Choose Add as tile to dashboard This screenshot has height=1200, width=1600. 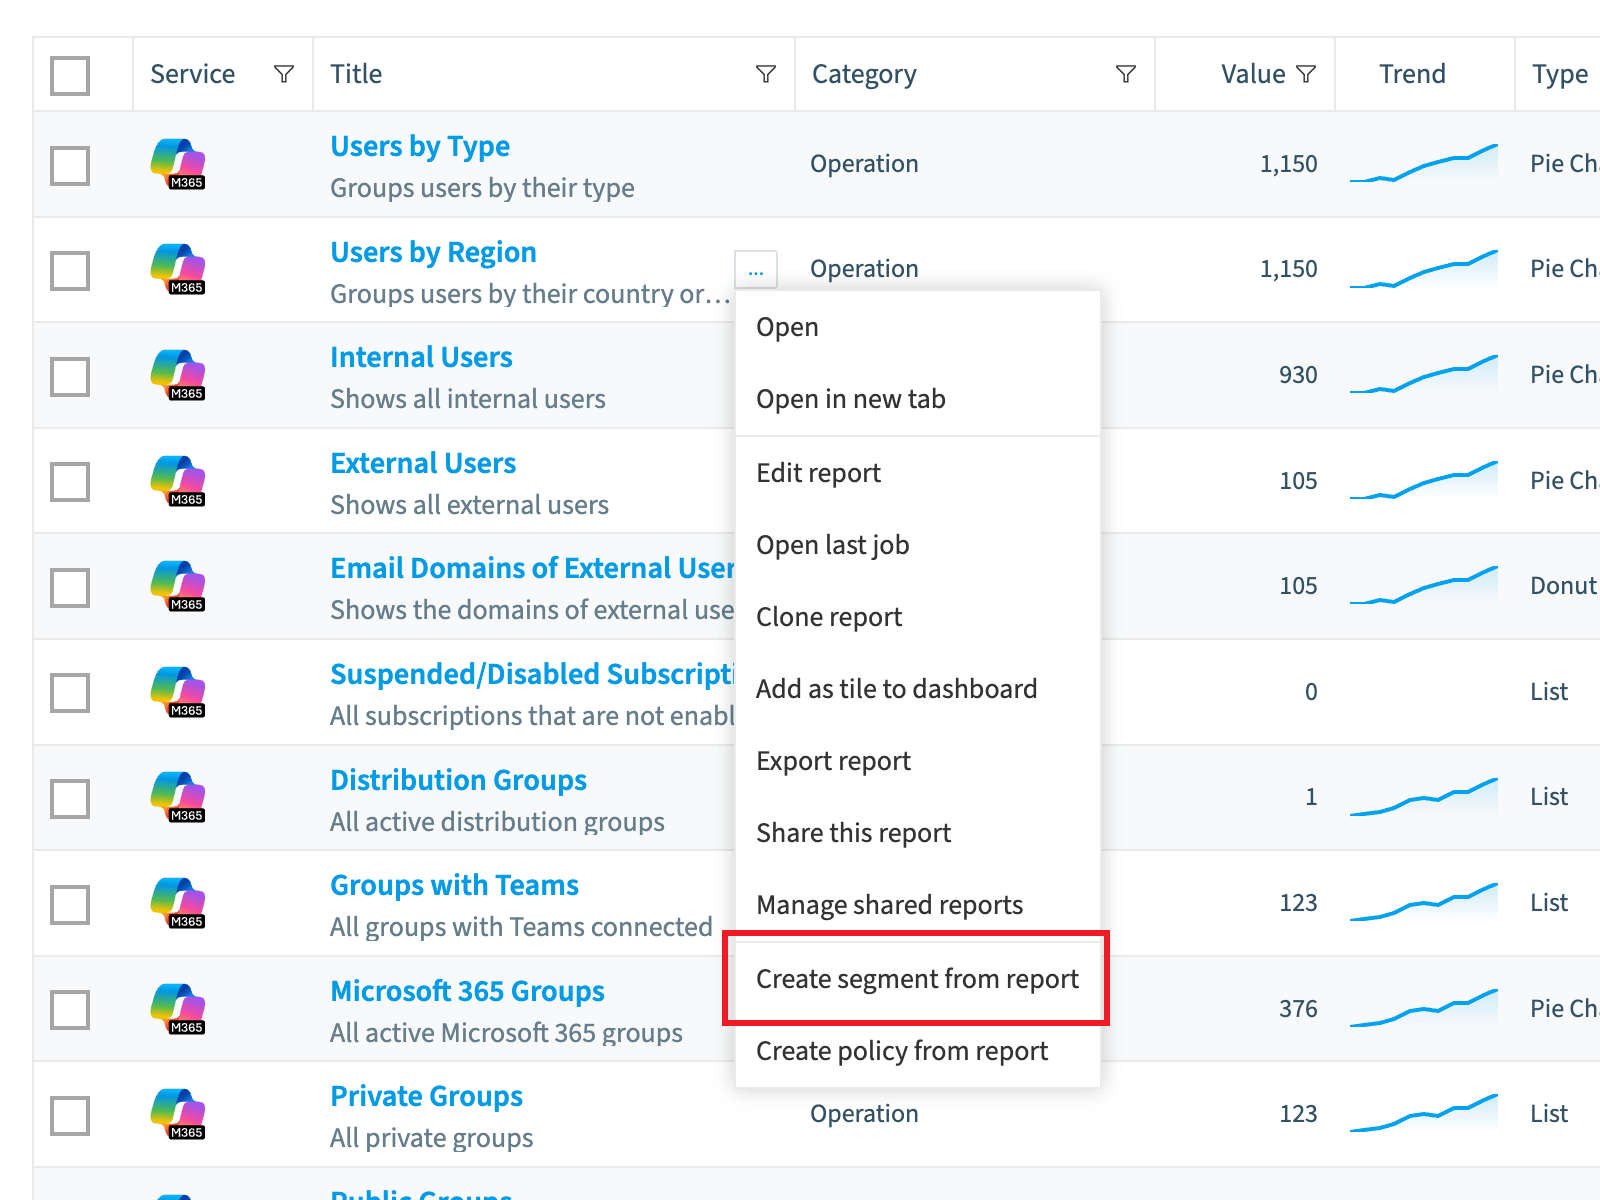918,689
